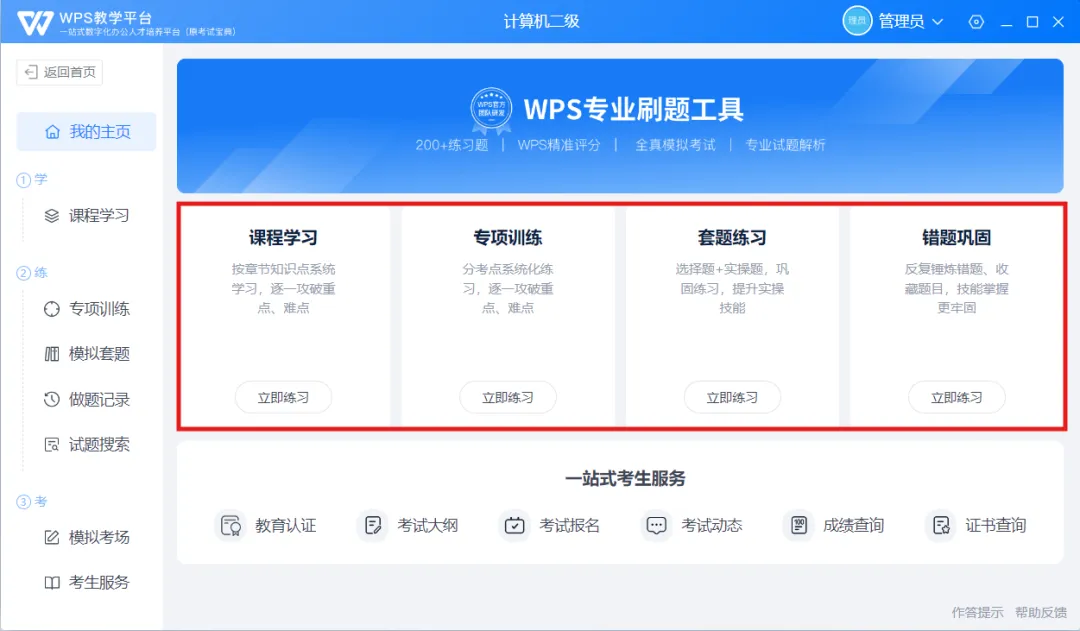Maximize the WPS教学平台 window

click(1032, 22)
